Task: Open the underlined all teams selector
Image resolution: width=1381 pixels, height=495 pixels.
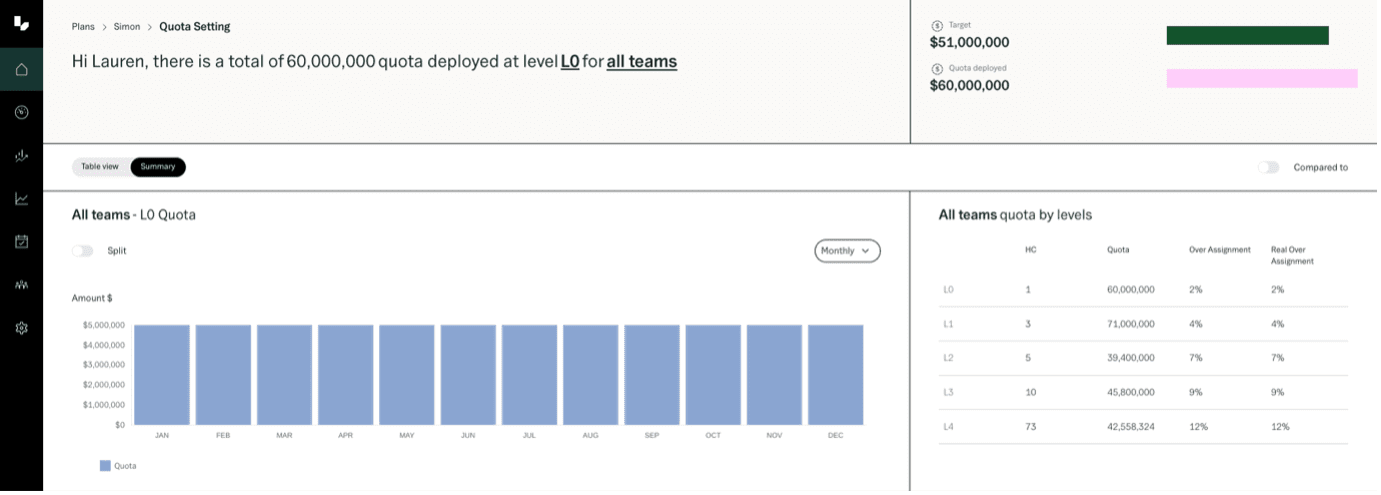Action: coord(641,61)
